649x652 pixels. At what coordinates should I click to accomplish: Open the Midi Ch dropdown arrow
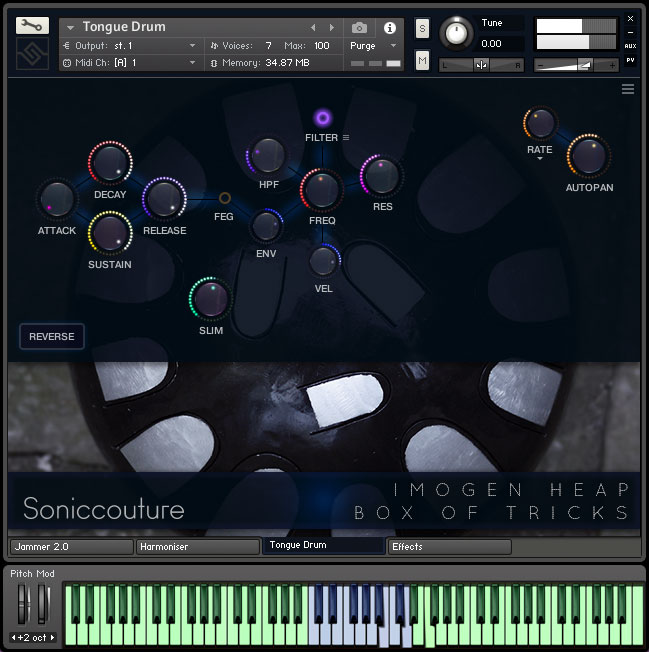192,63
